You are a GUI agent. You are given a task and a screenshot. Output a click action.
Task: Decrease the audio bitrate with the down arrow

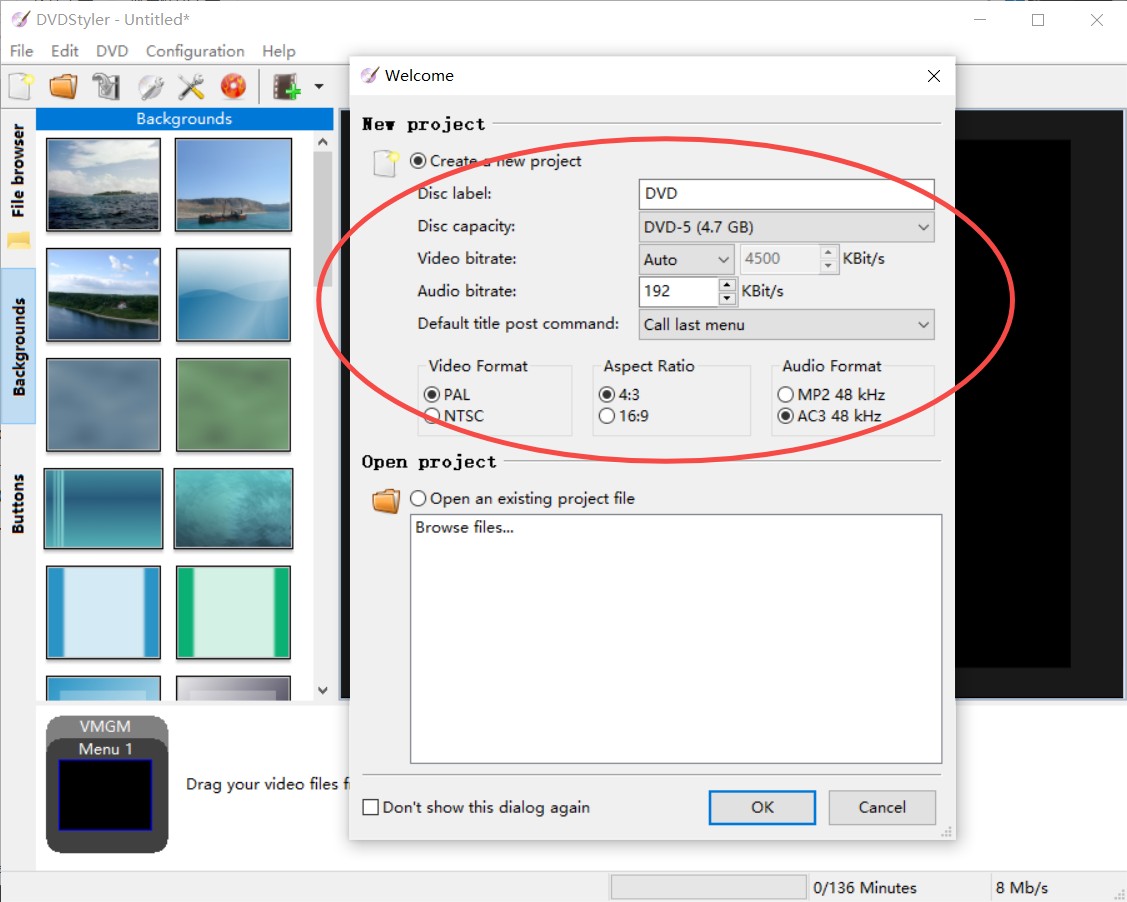(x=727, y=298)
